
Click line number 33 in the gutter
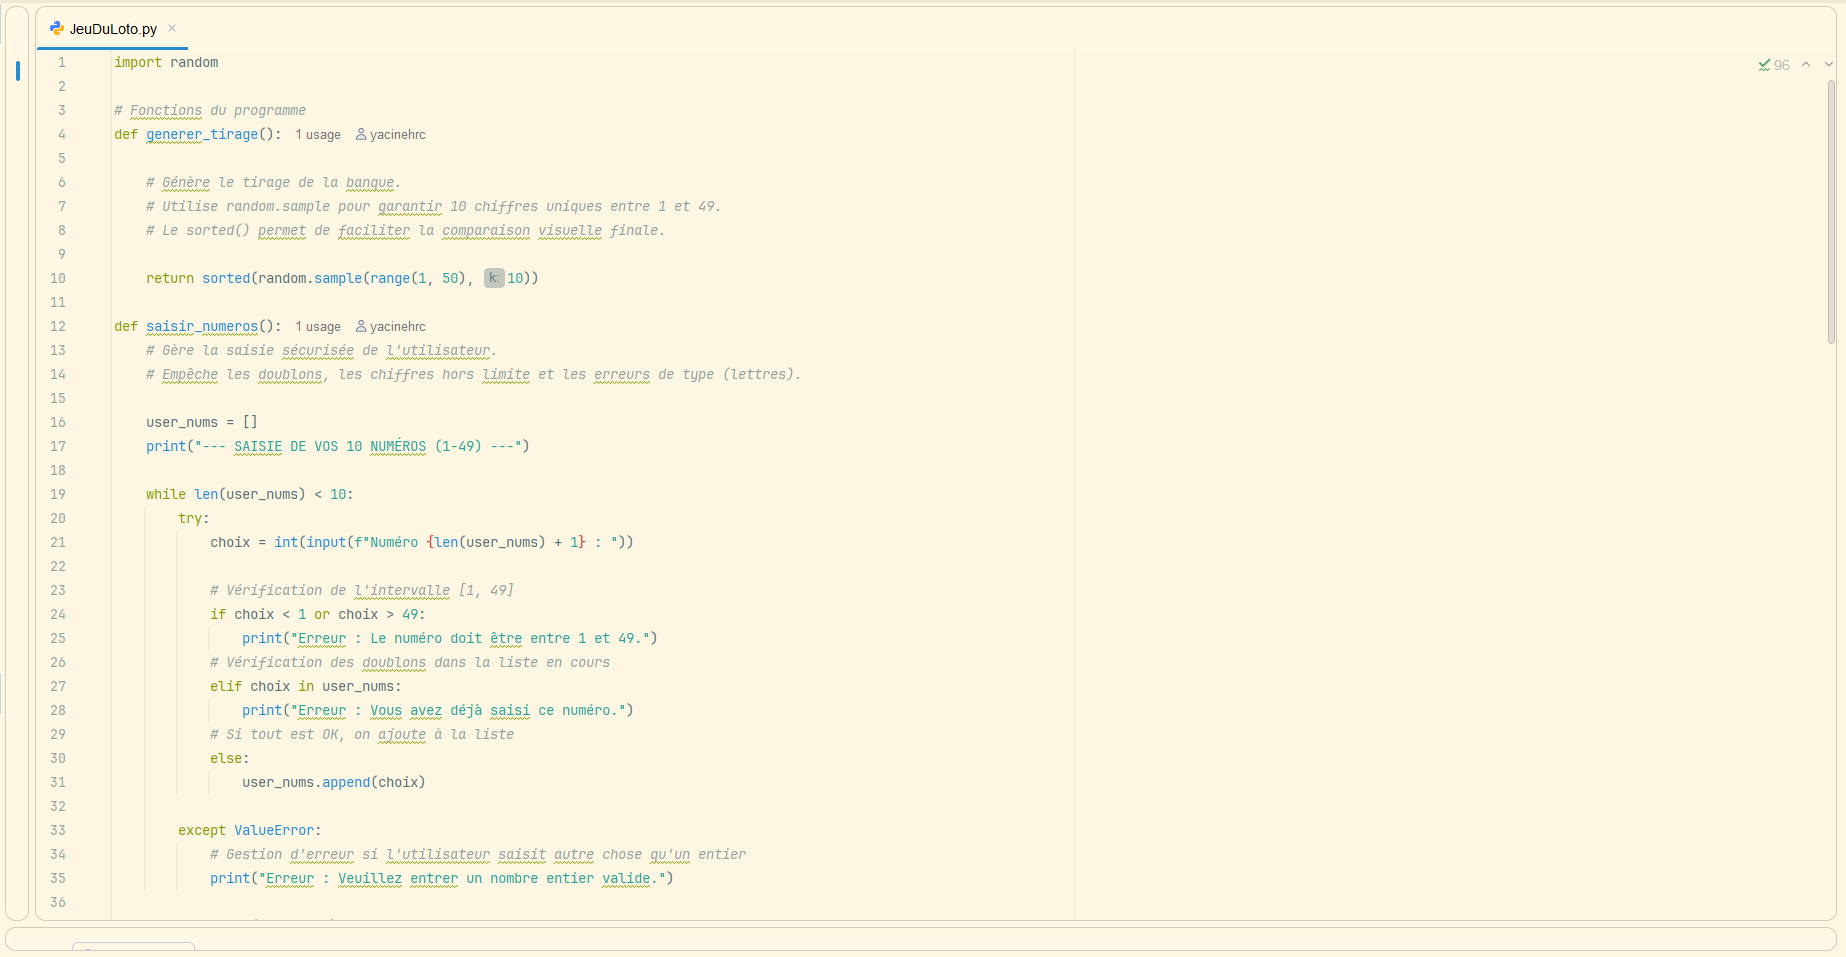point(58,830)
